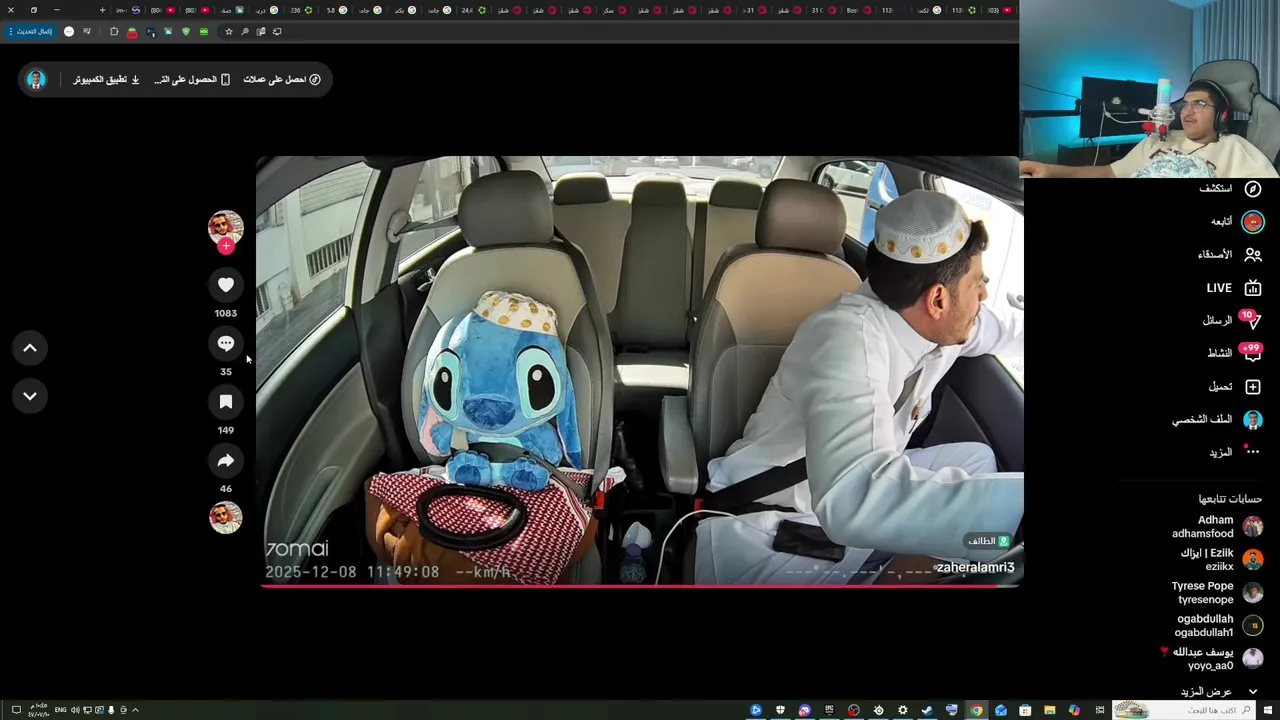Expand hidden system tray icons chevron

[x=135, y=710]
